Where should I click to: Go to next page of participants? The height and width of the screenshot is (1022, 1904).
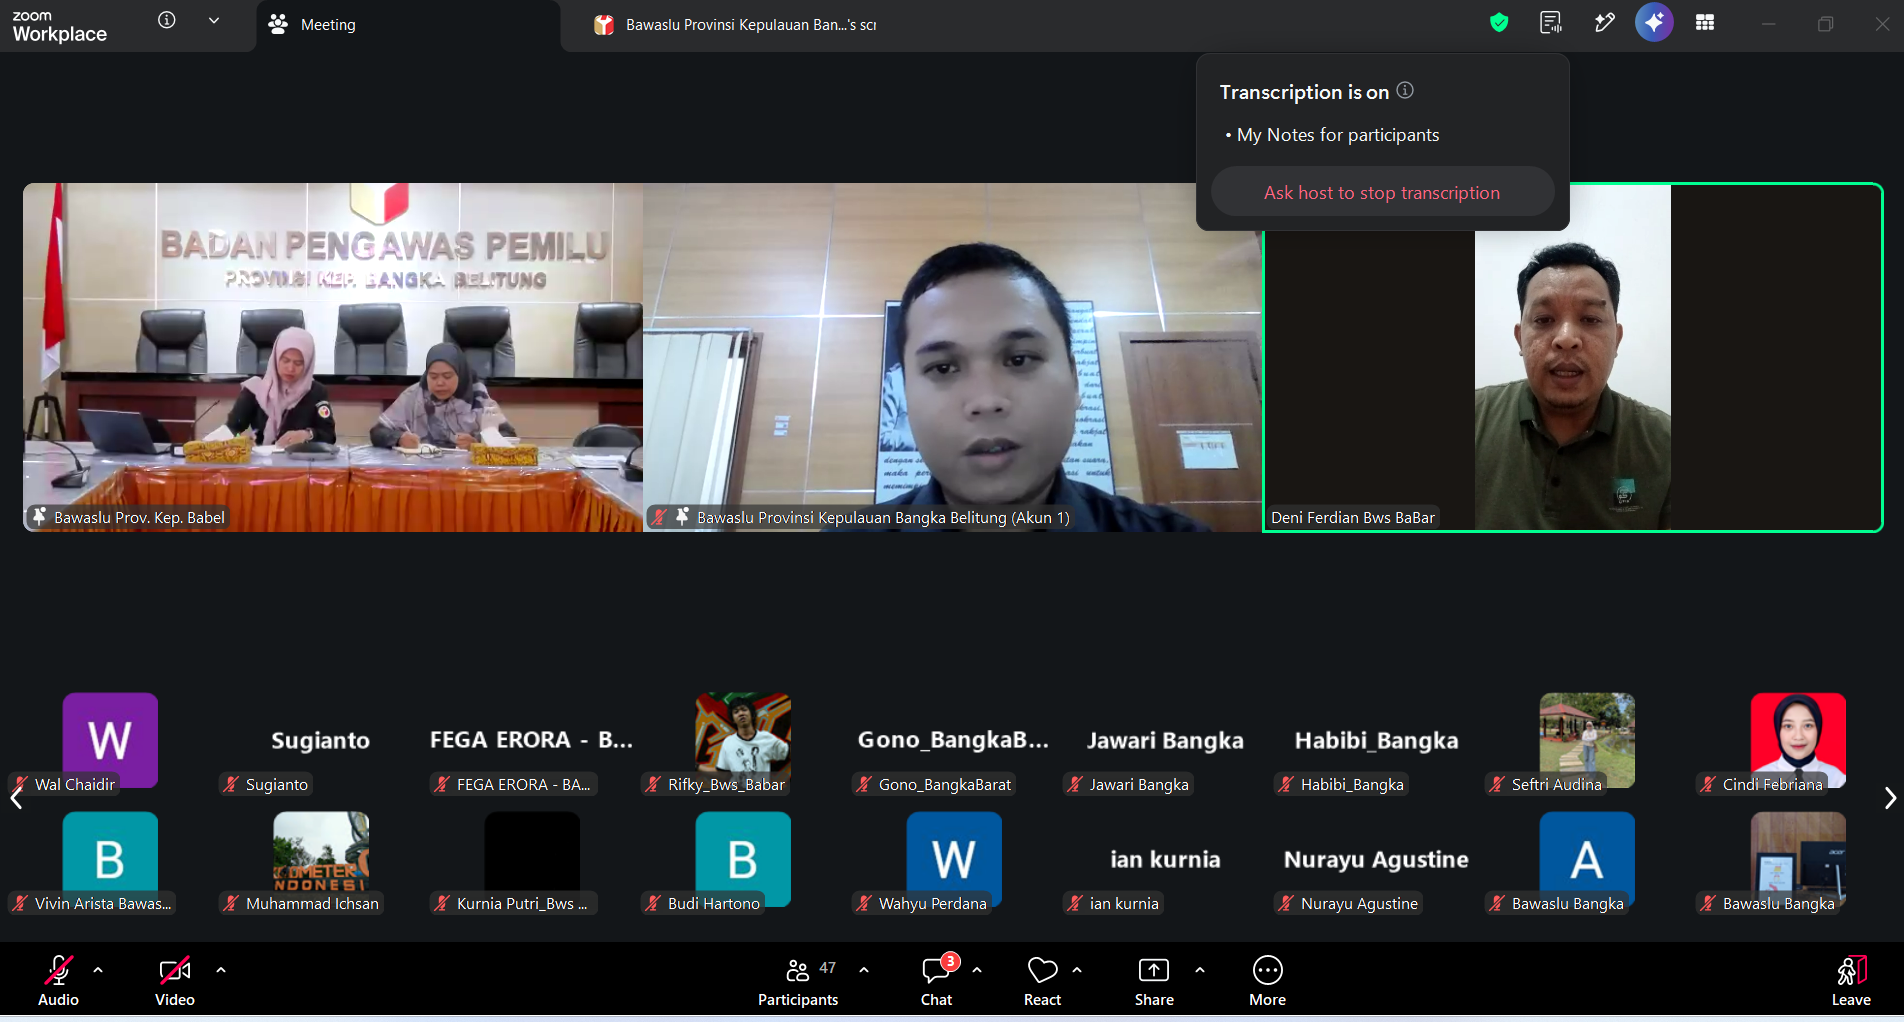click(x=1889, y=798)
